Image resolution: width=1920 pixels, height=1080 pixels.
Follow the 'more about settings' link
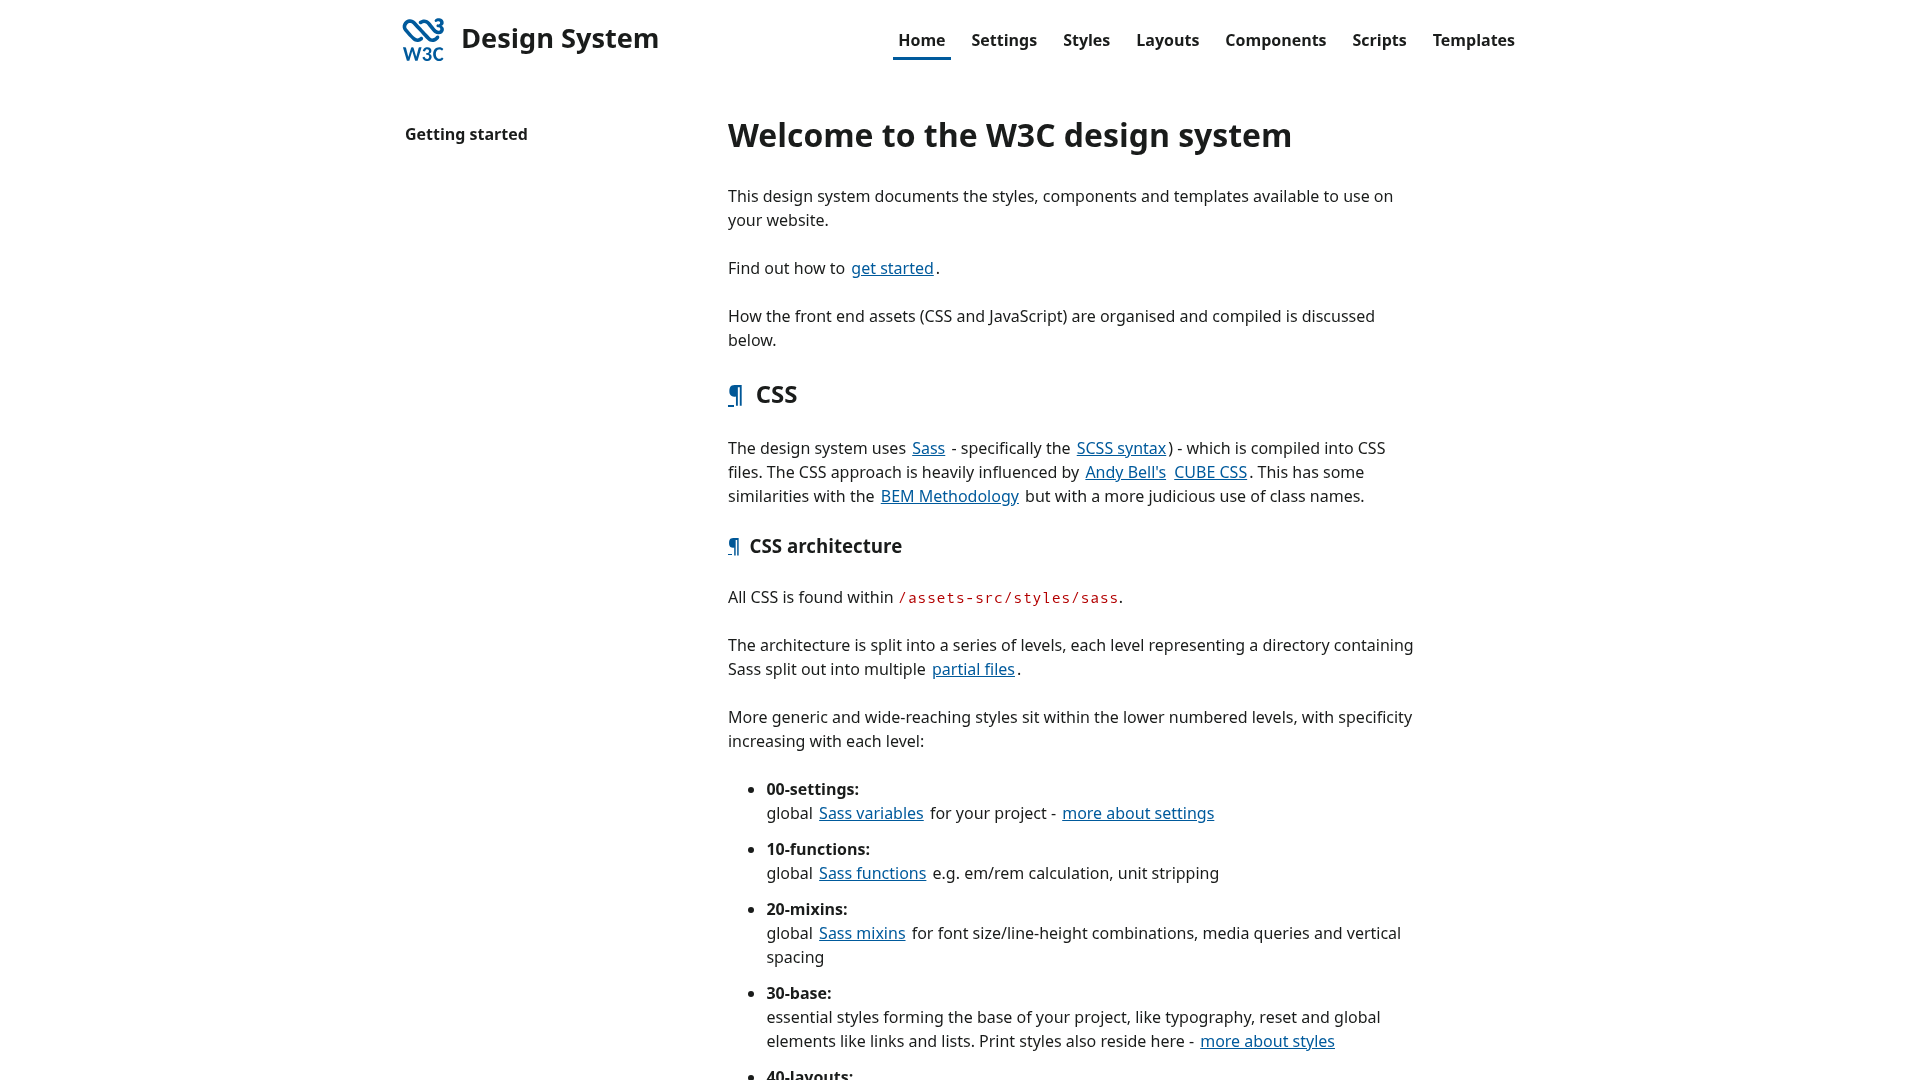coord(1138,813)
